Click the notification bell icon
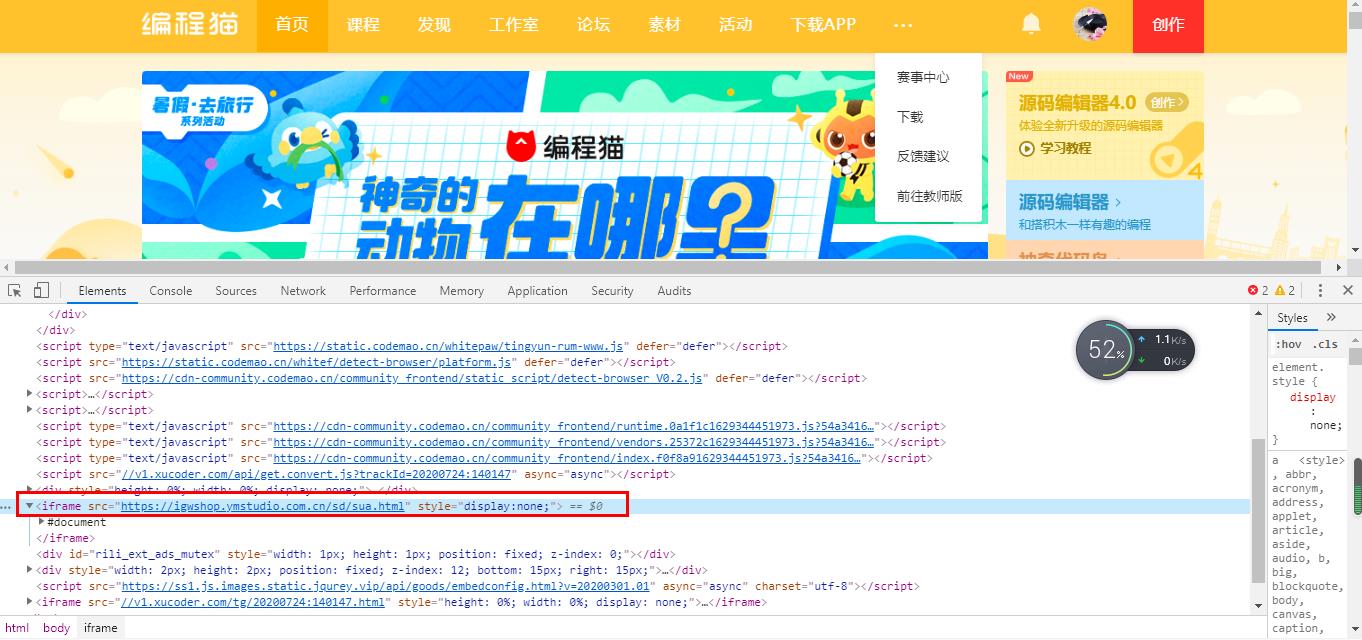This screenshot has width=1362, height=640. [1030, 24]
